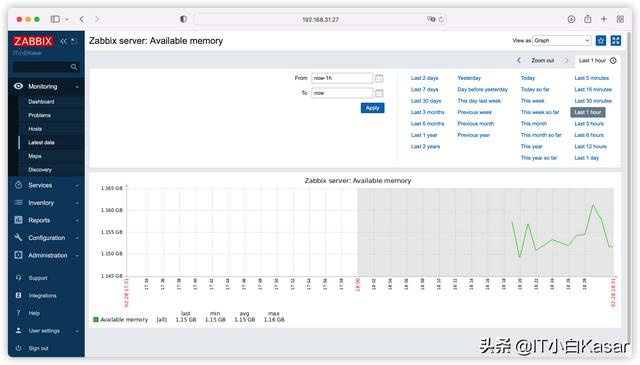Click the Monitoring eye icon
Image resolution: width=640 pixels, height=365 pixels.
click(x=18, y=86)
